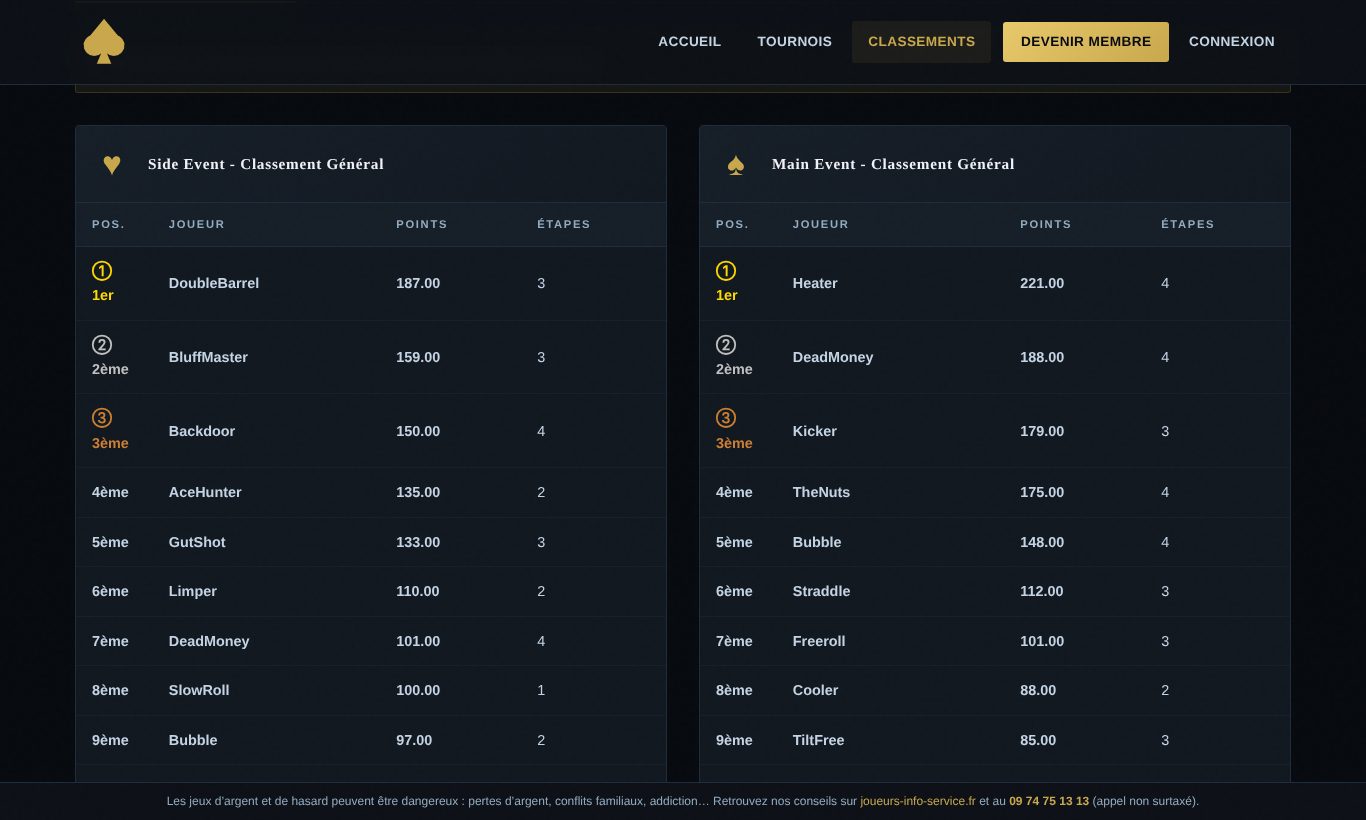The width and height of the screenshot is (1366, 820).
Task: Click the gold spade site logo
Action: (104, 42)
